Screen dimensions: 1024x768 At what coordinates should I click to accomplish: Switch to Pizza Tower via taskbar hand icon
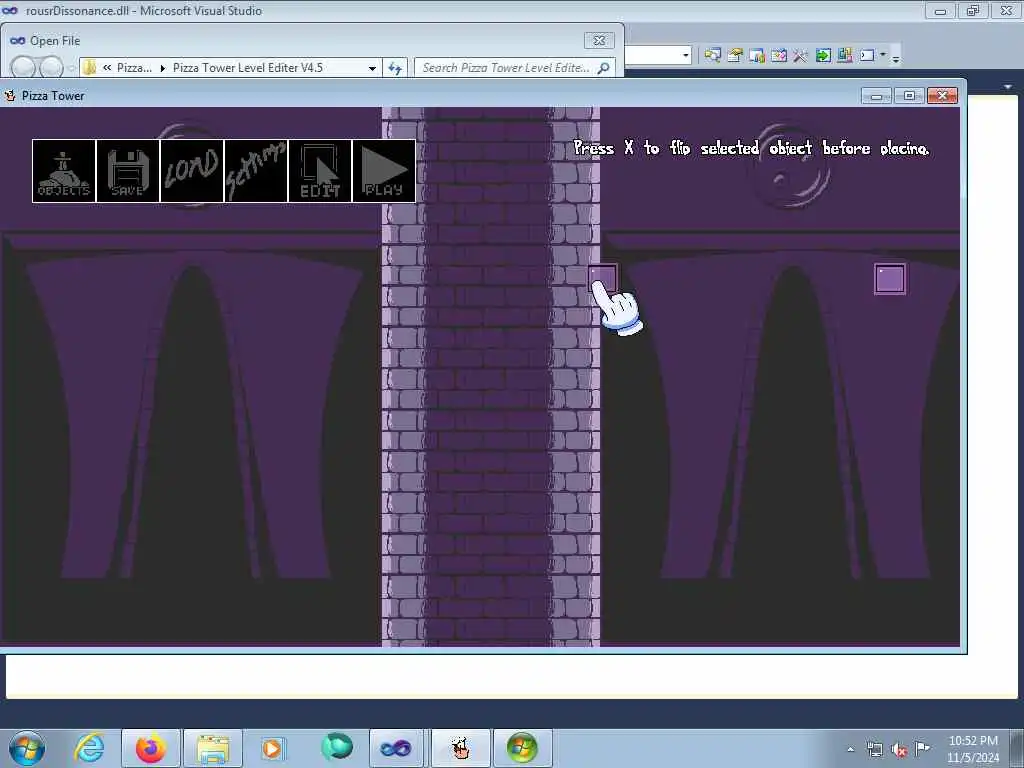[x=460, y=748]
